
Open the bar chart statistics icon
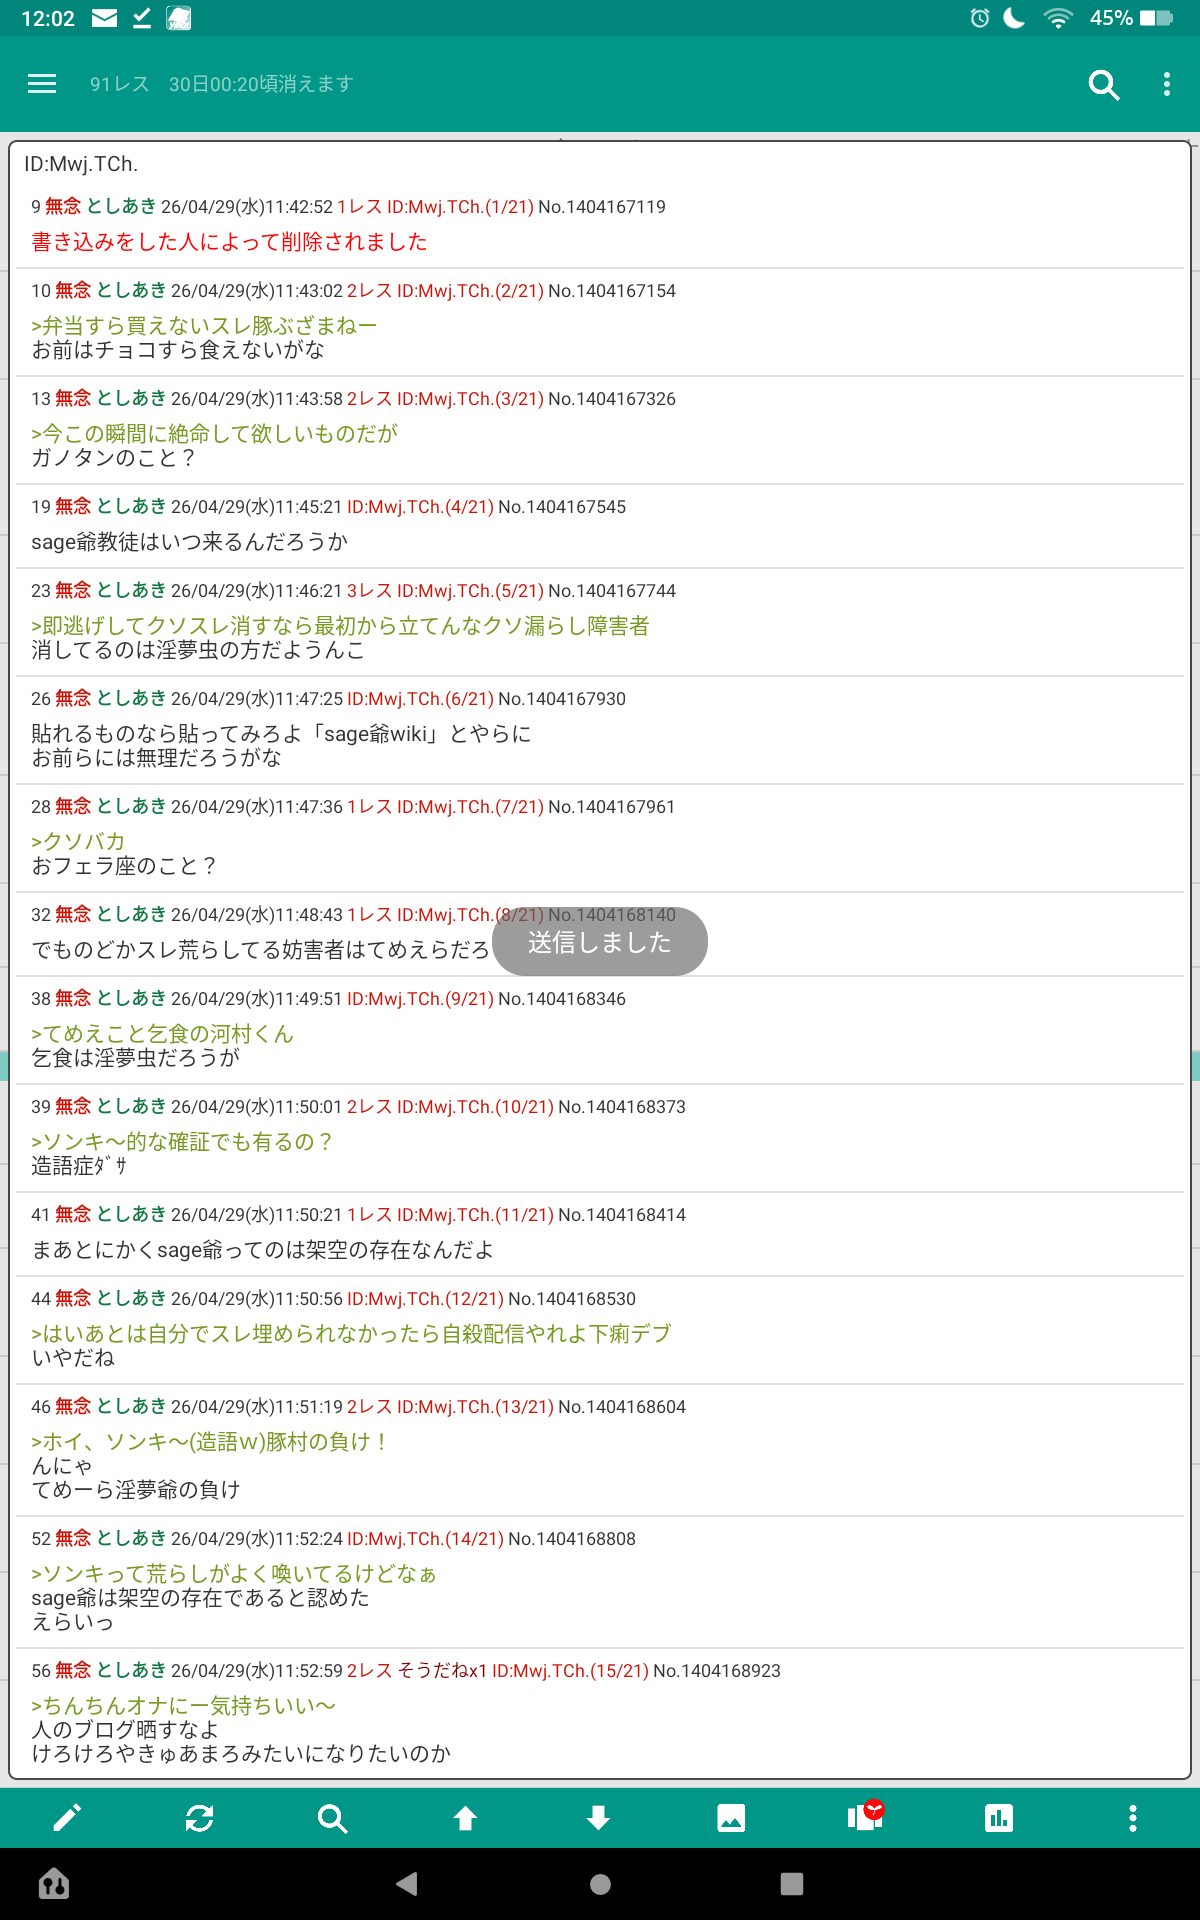point(998,1818)
